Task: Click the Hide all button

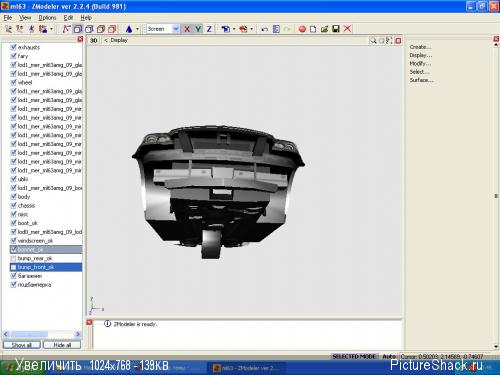Action: [x=62, y=345]
